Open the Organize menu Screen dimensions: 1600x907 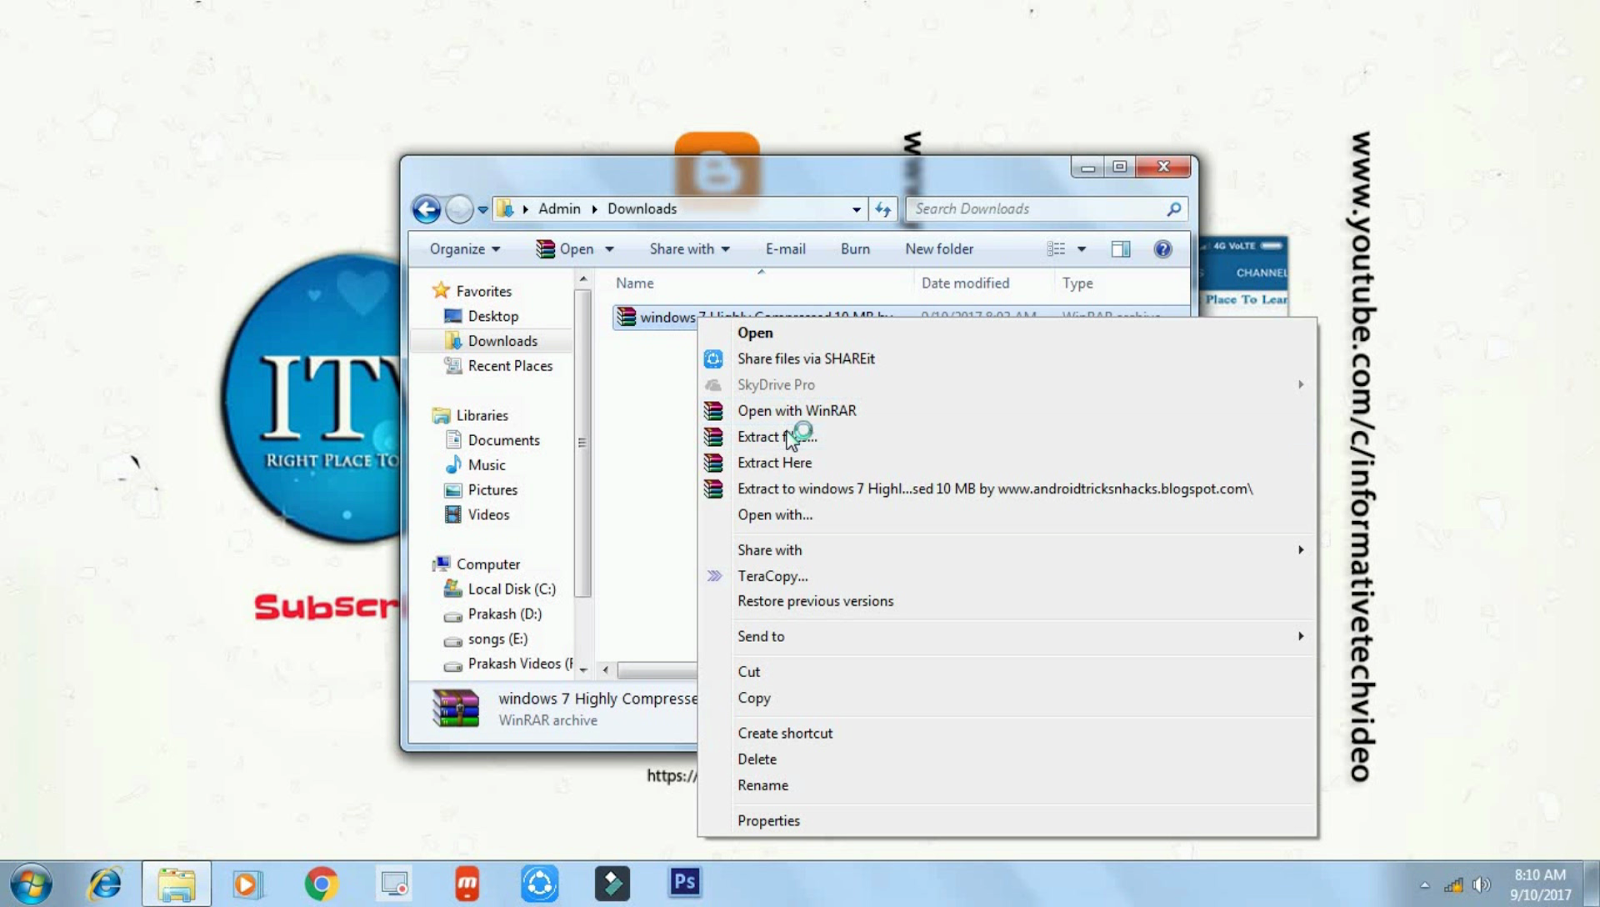pyautogui.click(x=465, y=249)
